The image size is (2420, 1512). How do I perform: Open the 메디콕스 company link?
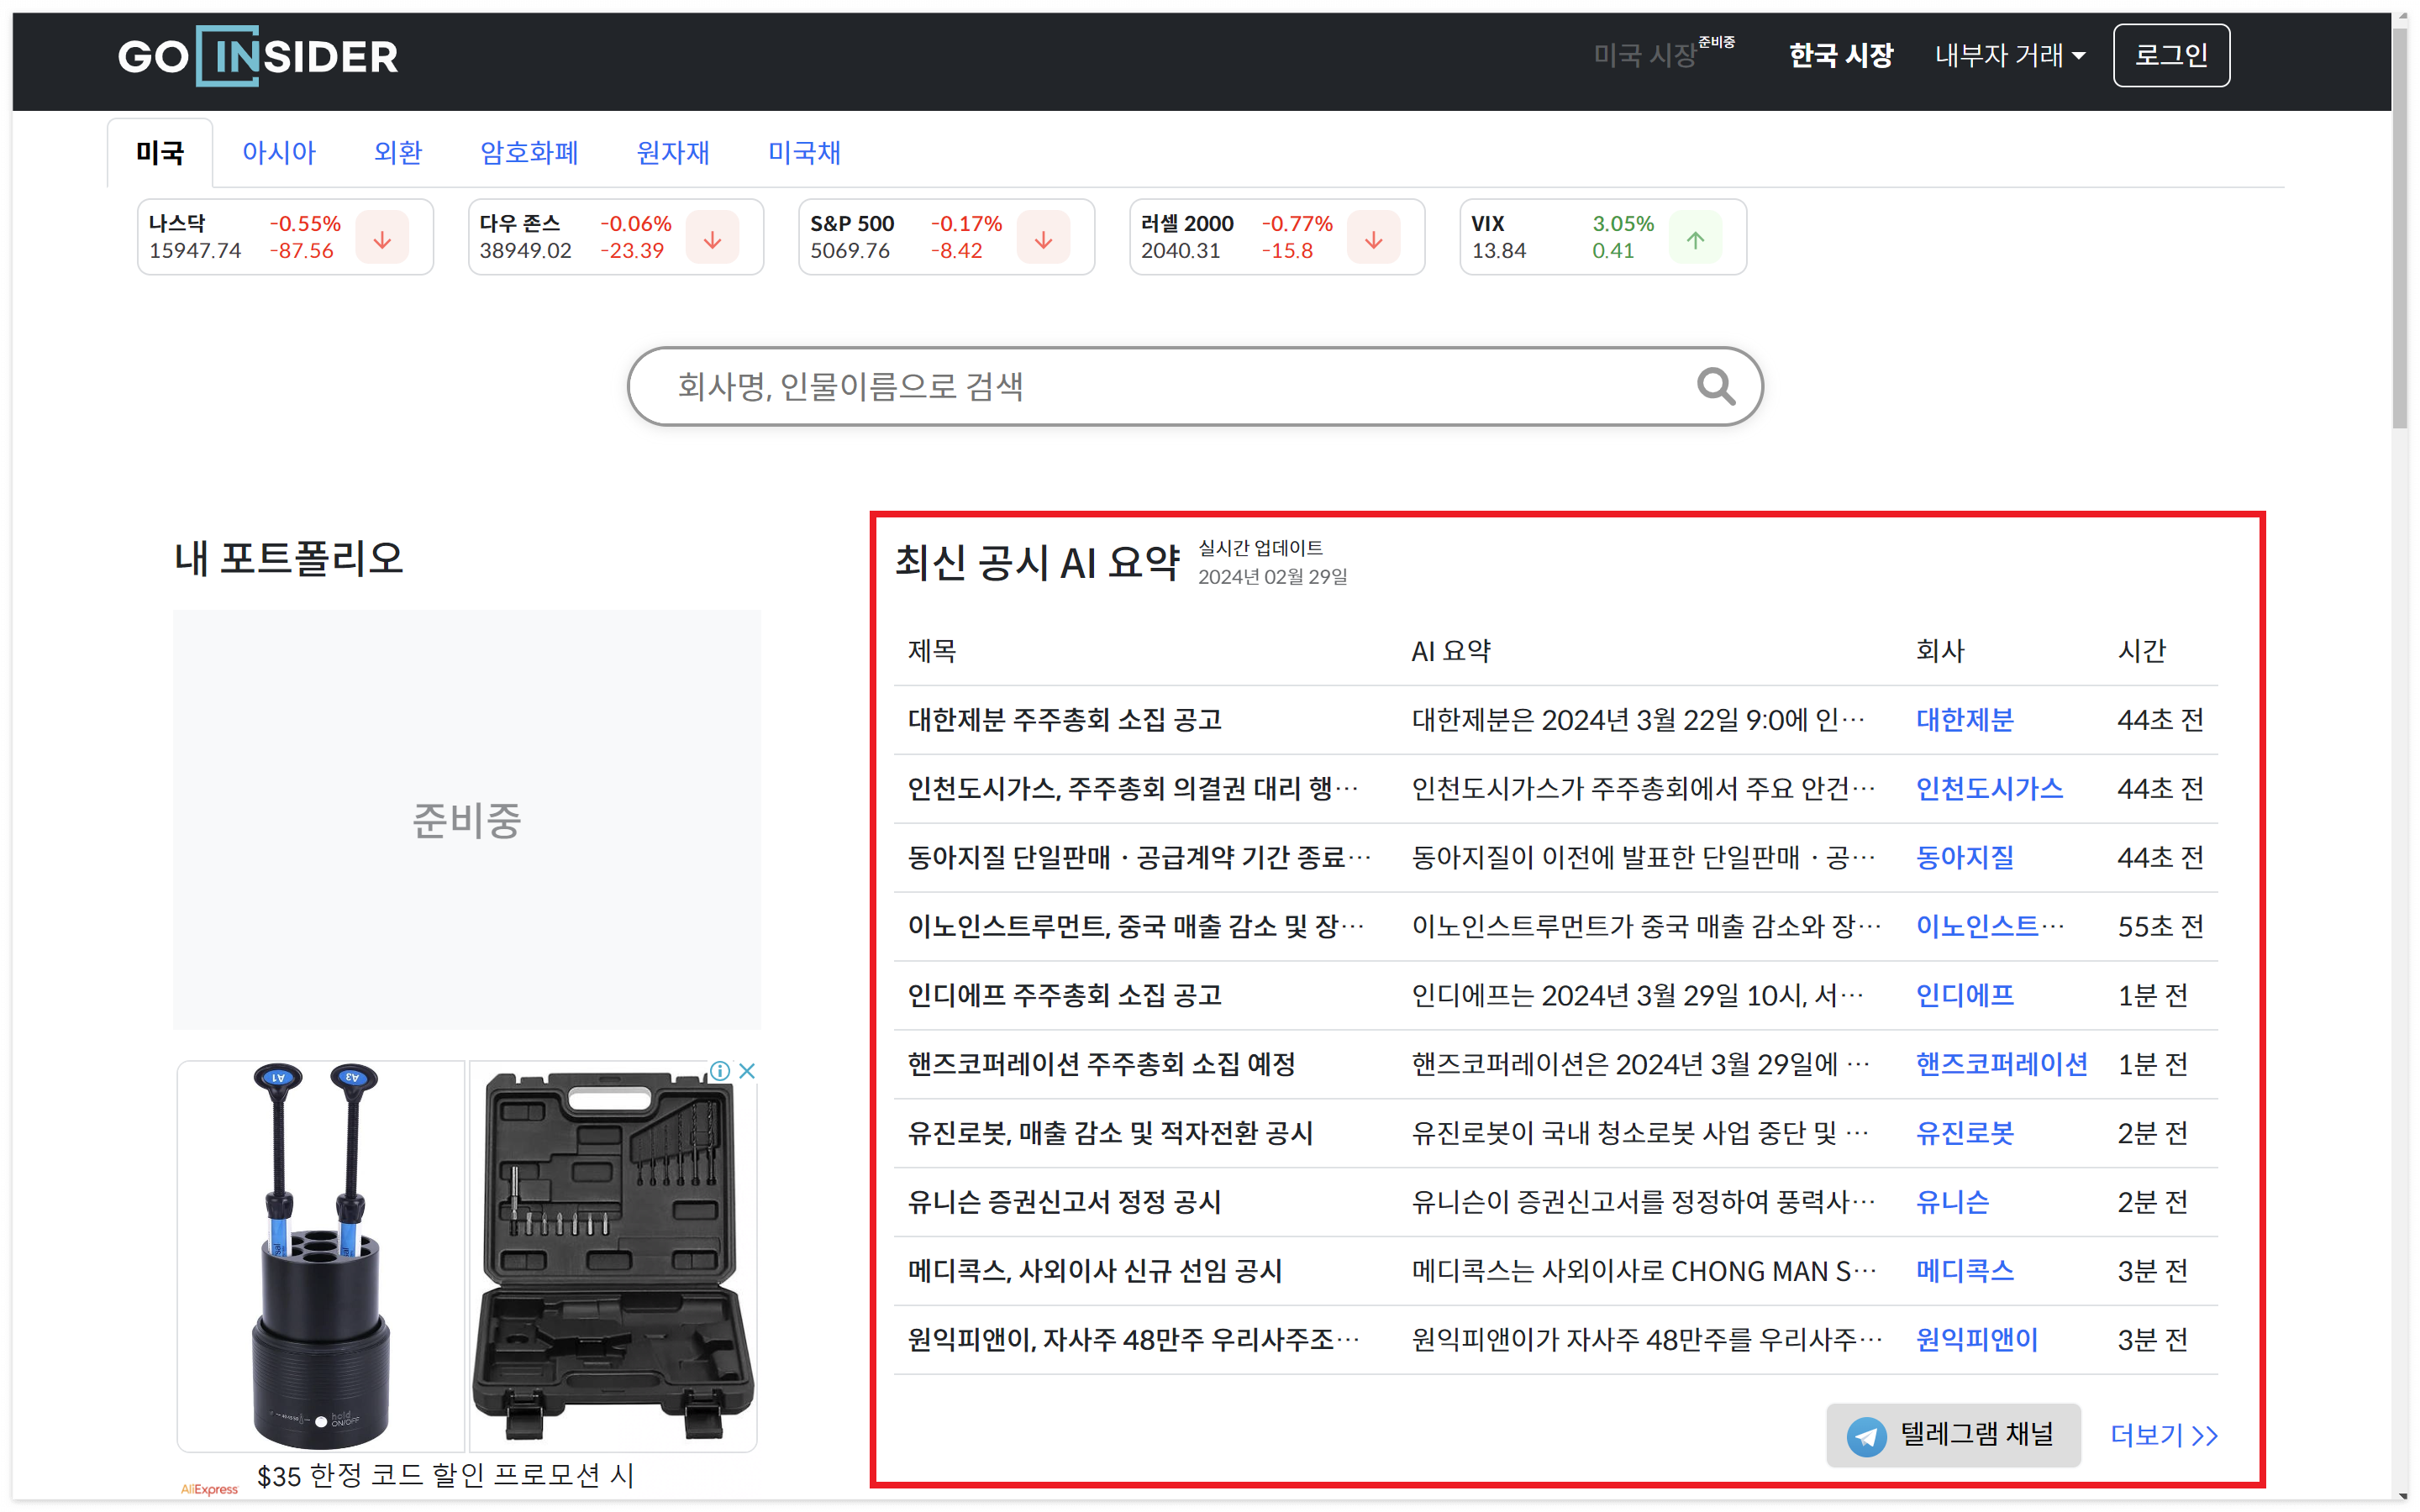click(1965, 1272)
